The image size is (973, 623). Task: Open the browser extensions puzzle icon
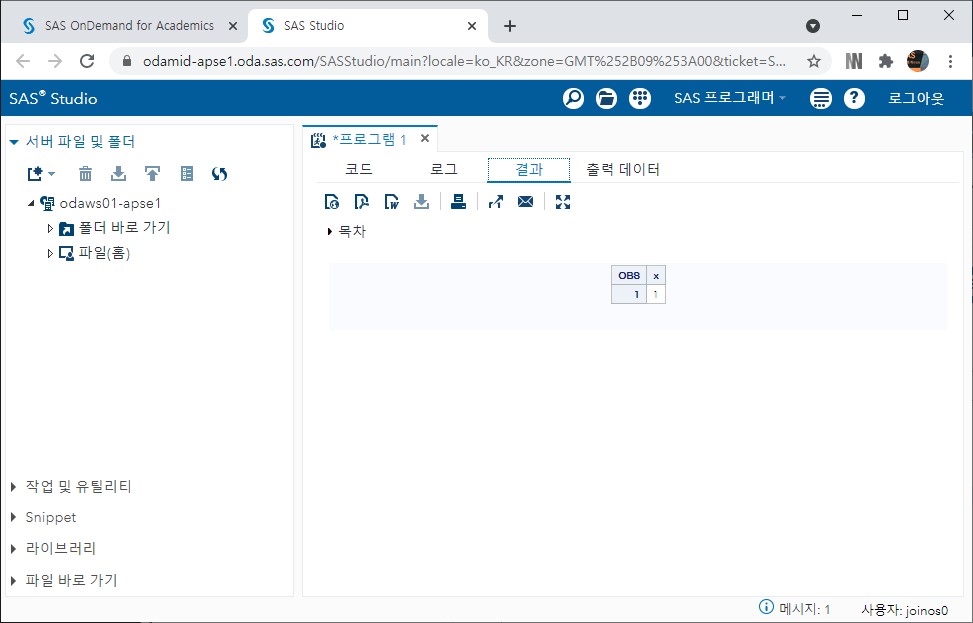pyautogui.click(x=886, y=61)
